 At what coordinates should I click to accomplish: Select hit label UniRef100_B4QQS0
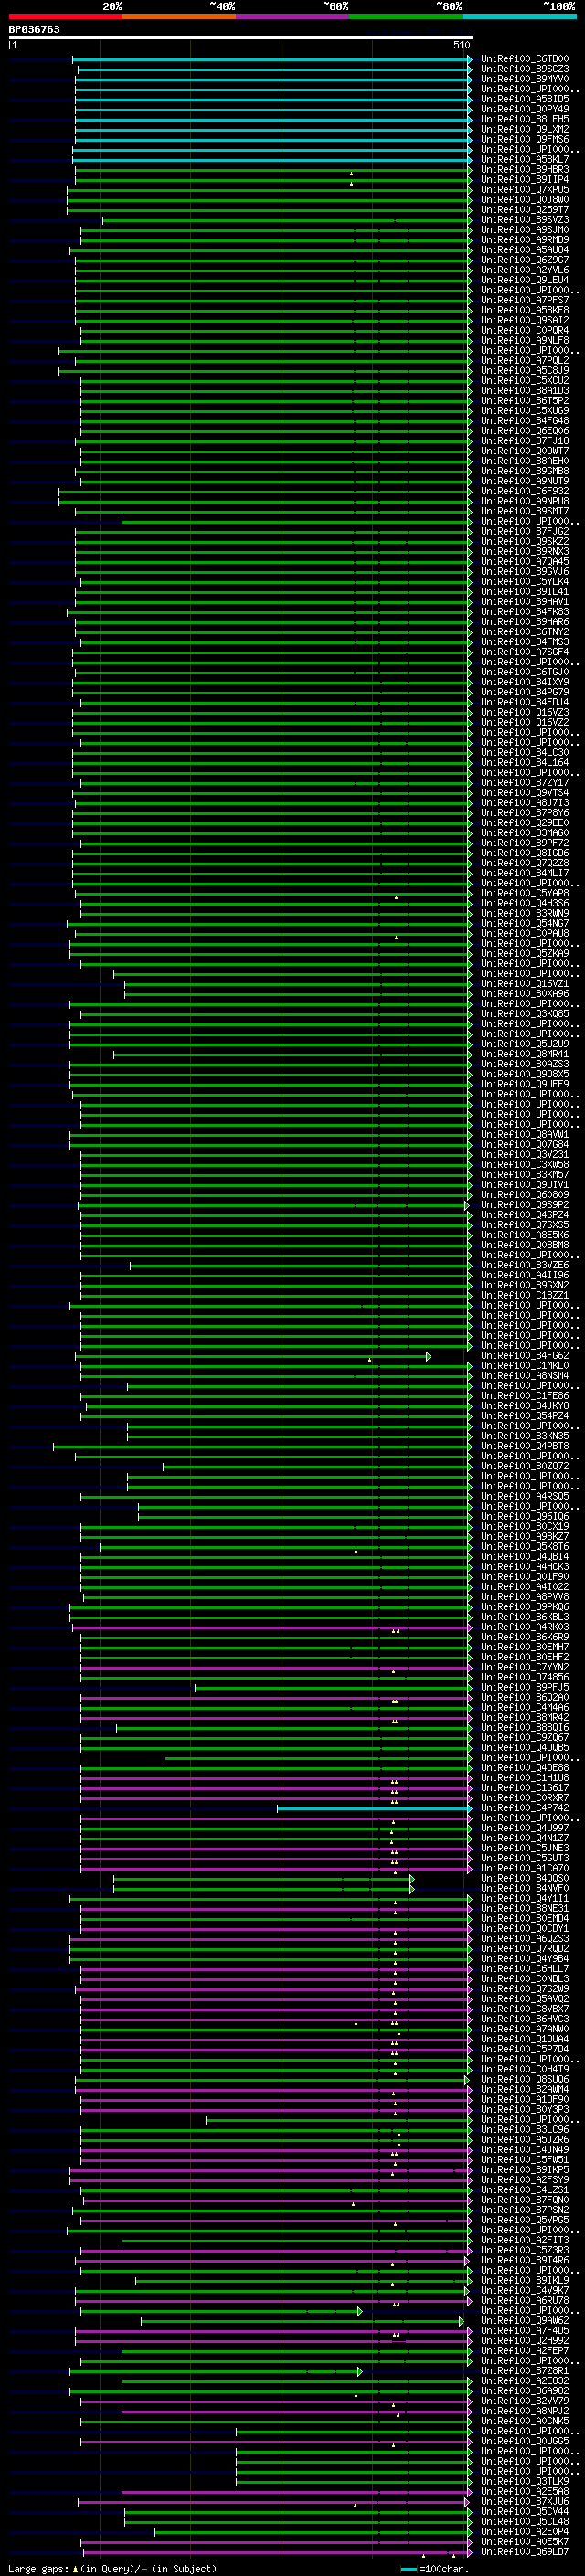click(525, 1878)
